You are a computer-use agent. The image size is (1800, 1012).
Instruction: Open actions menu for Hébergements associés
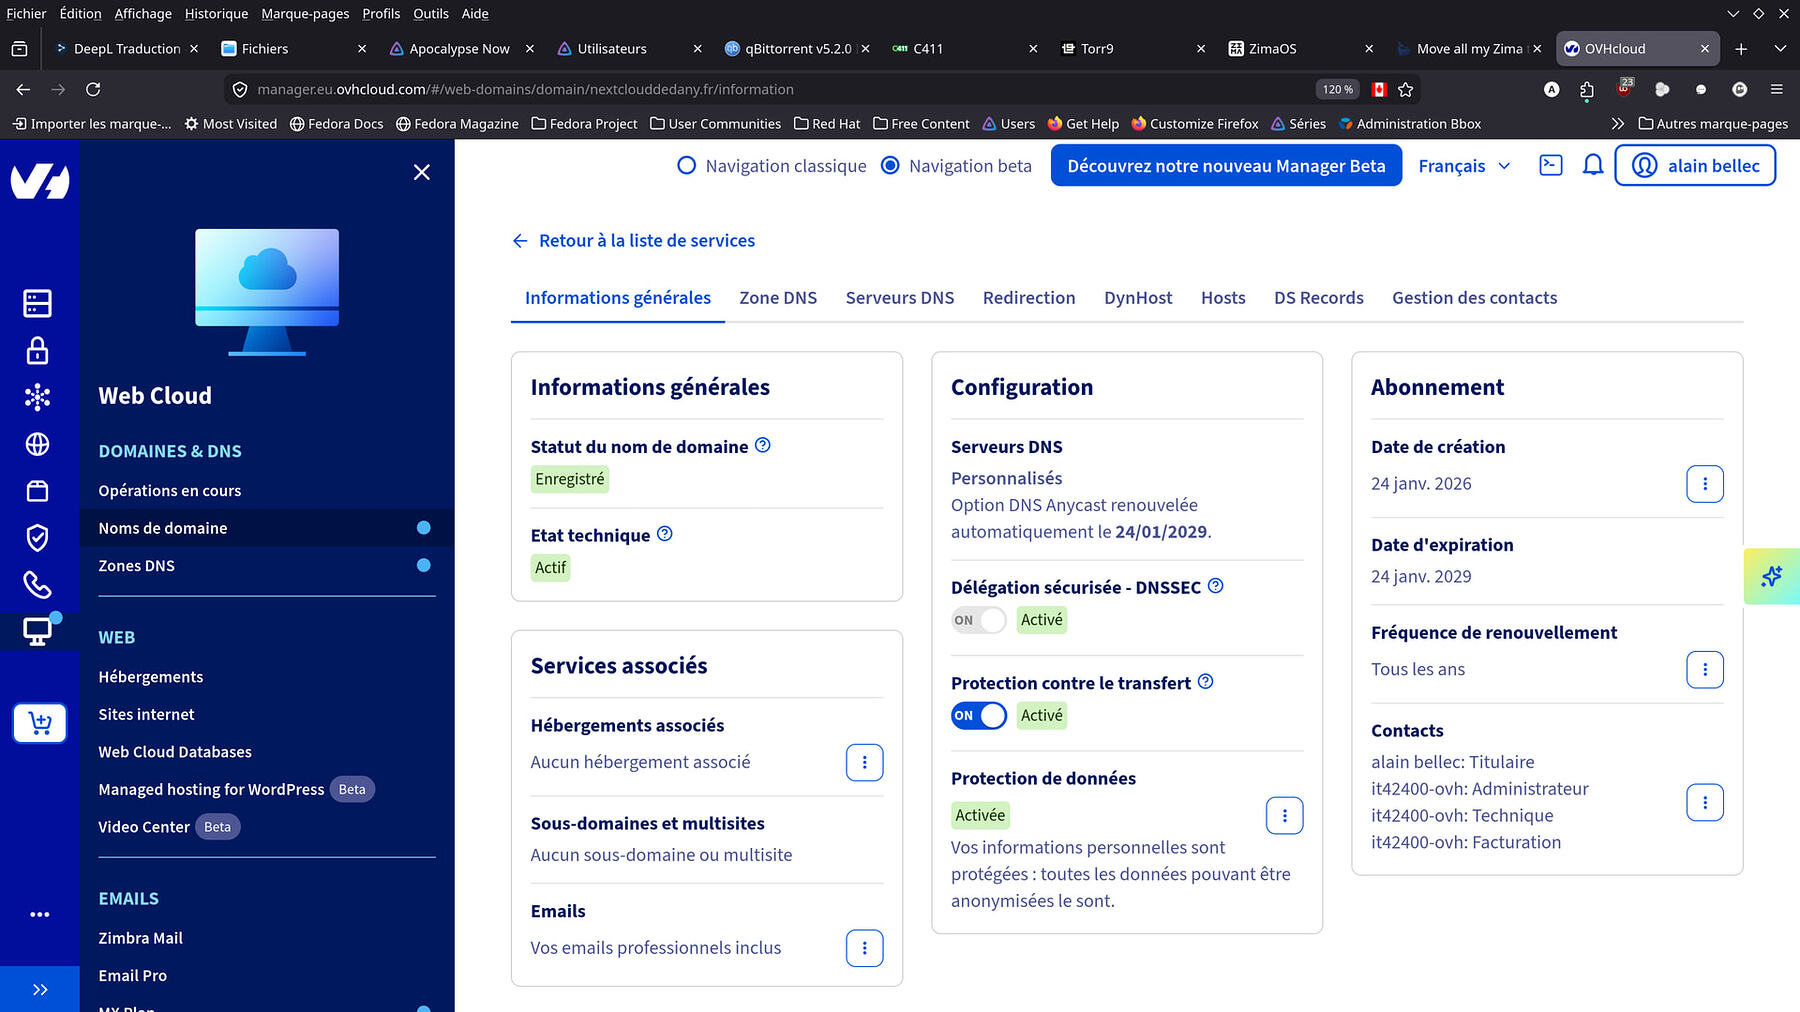click(865, 762)
